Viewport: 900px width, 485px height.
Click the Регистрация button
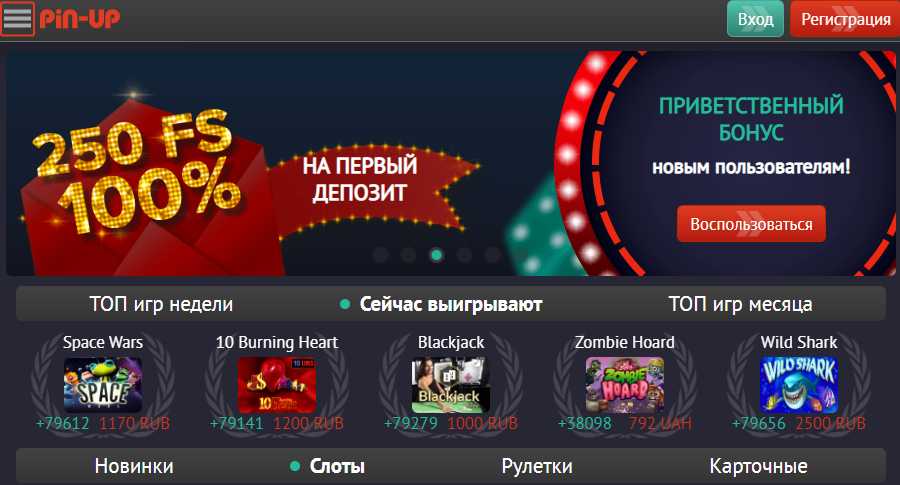coord(845,19)
